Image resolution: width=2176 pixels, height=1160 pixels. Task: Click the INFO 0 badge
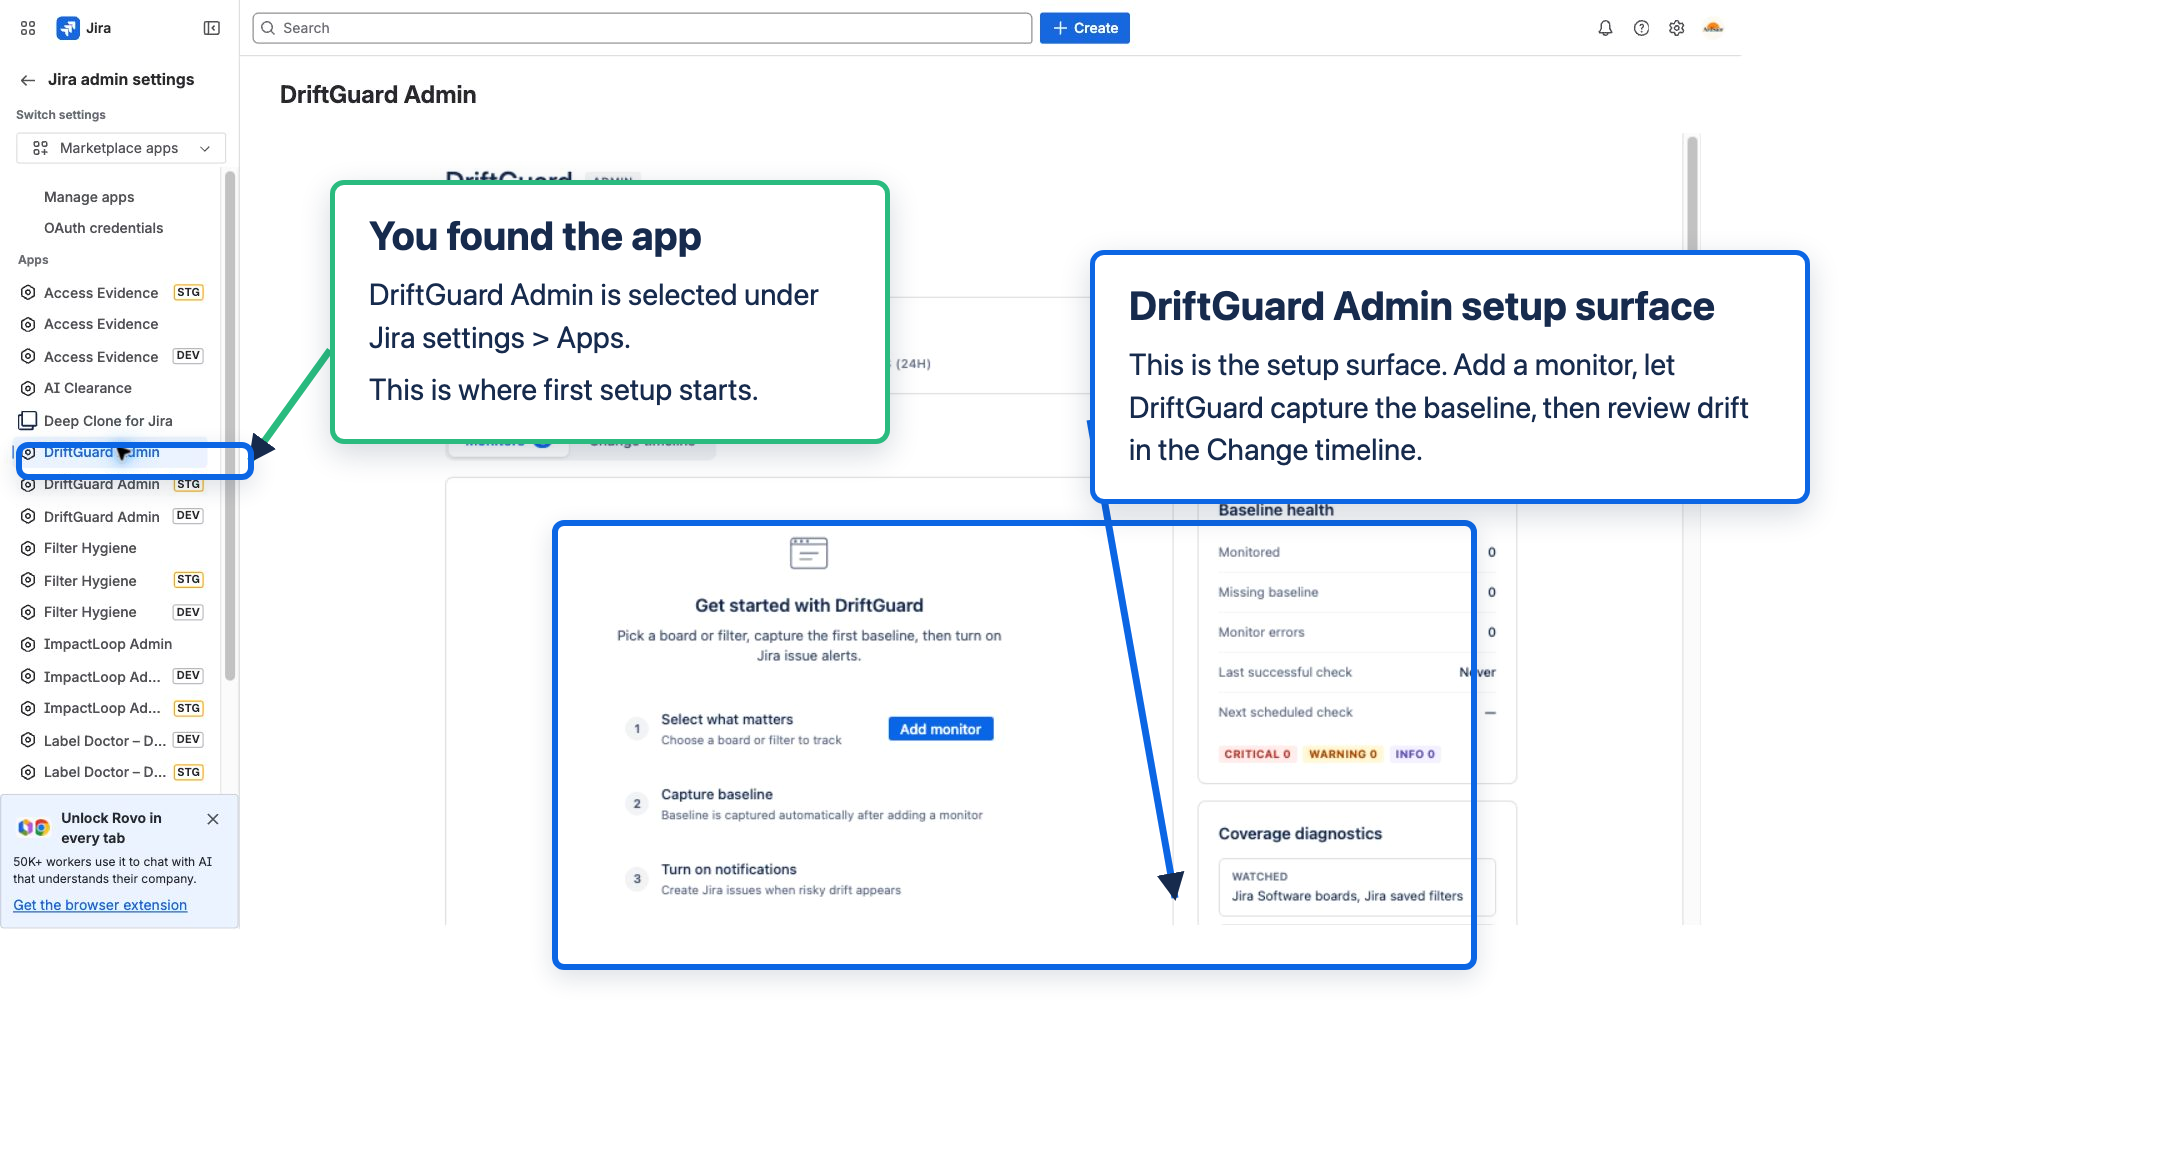(x=1415, y=754)
